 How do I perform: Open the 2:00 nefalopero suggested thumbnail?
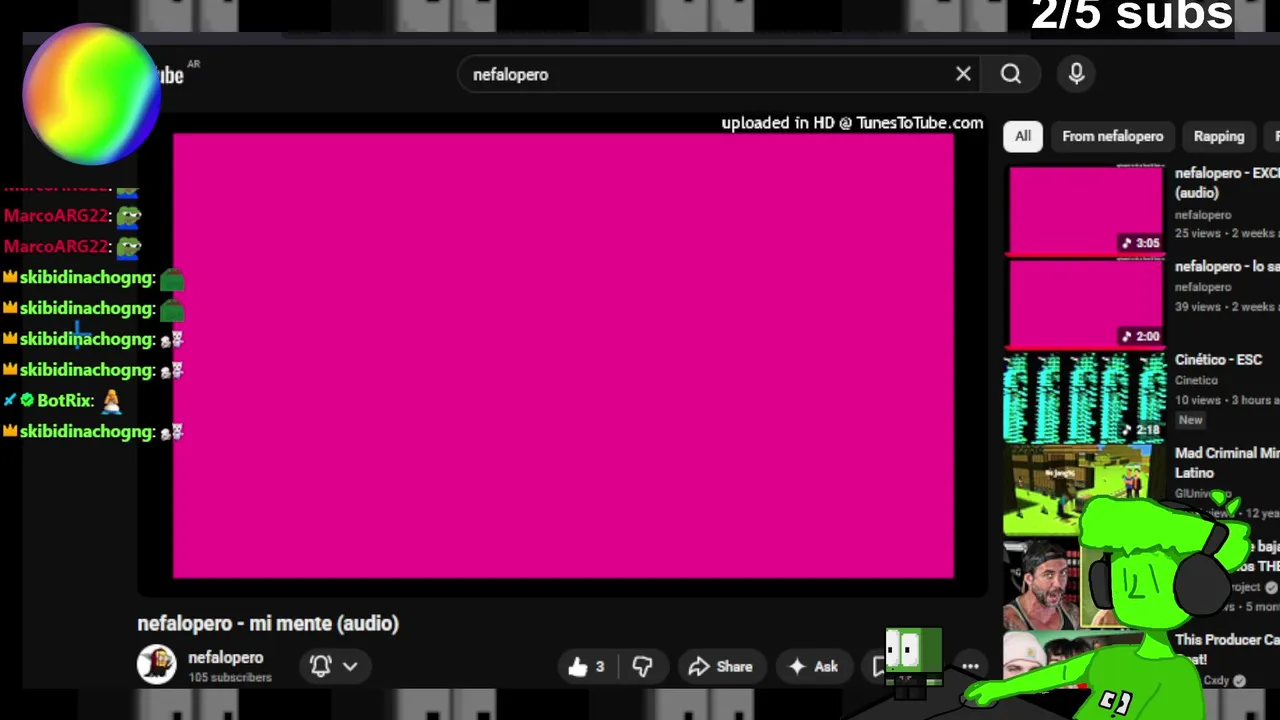tap(1085, 303)
